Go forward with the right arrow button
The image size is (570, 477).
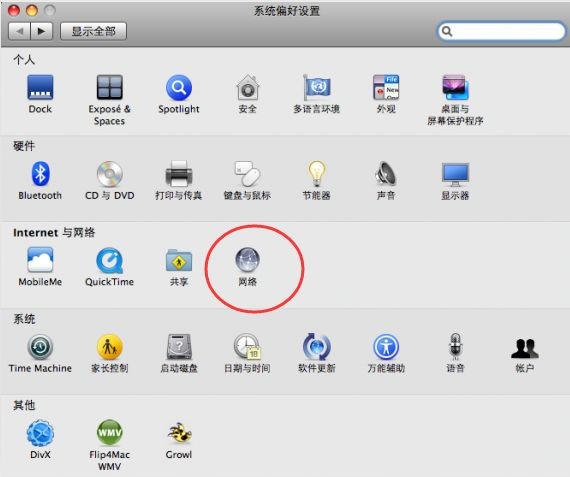(x=42, y=31)
